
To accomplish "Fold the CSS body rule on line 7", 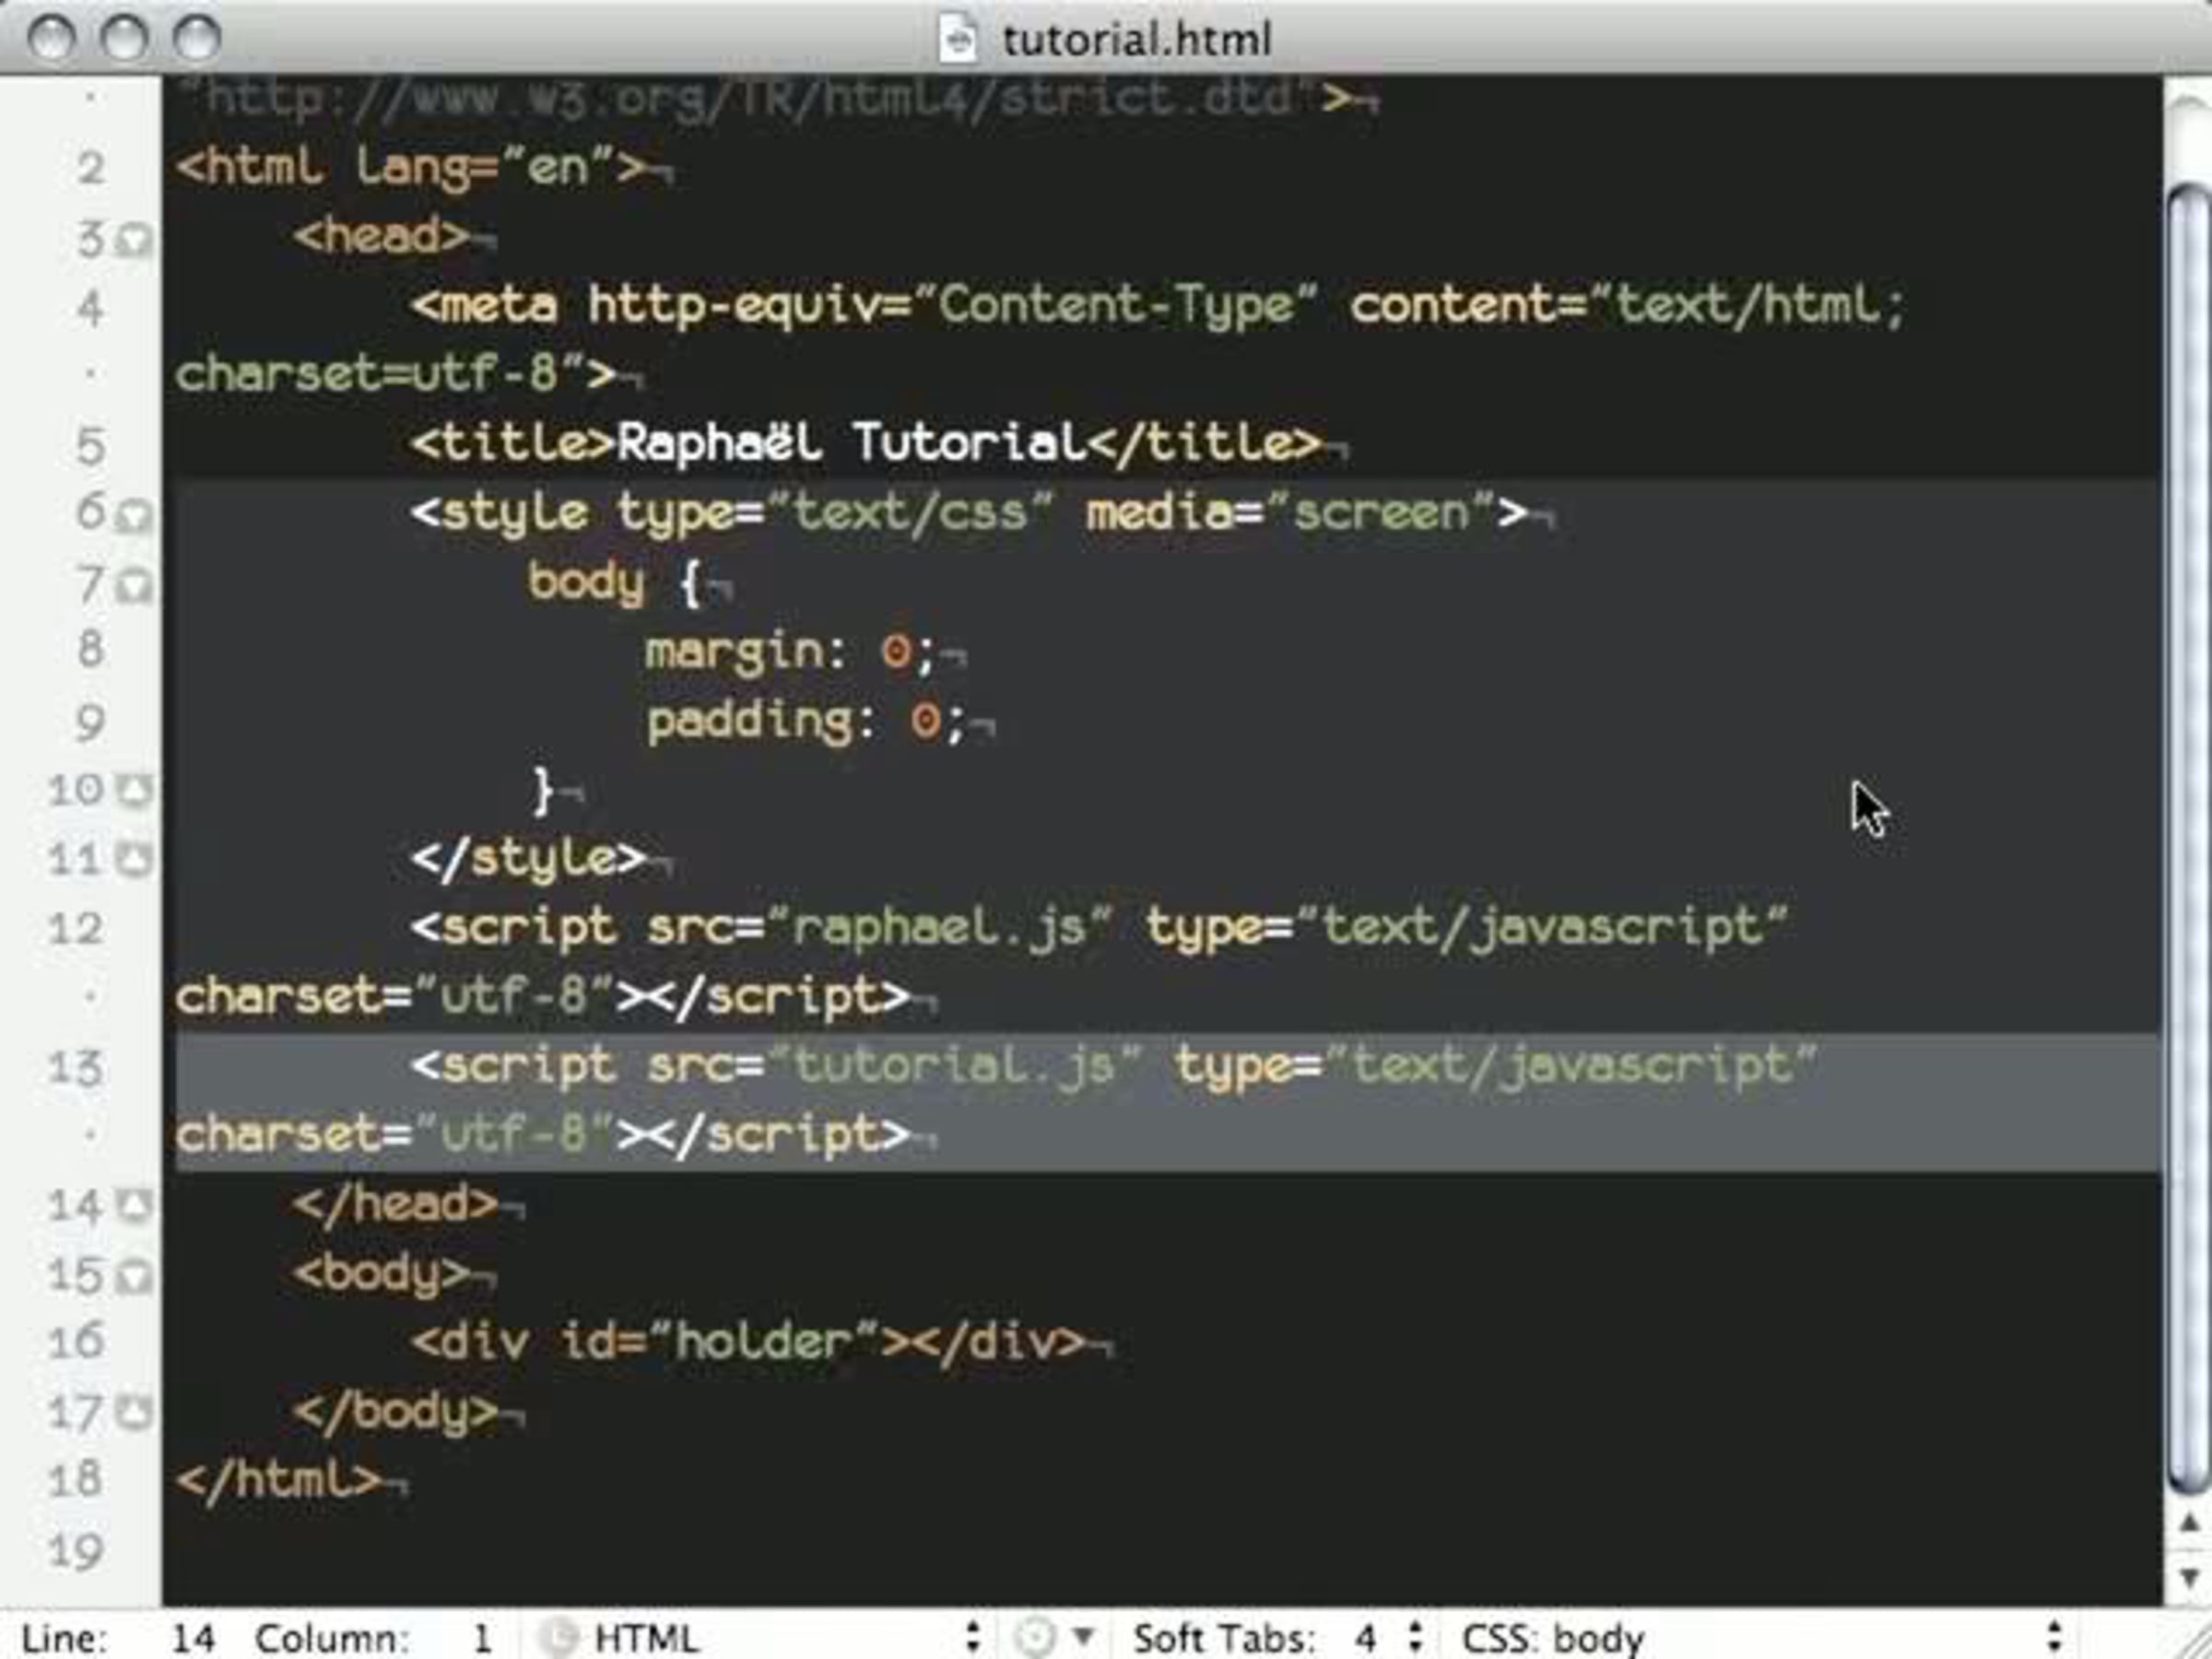I will (134, 585).
